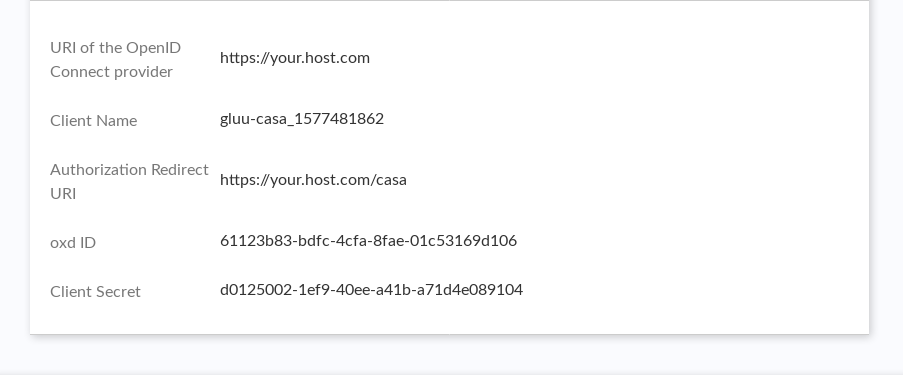The height and width of the screenshot is (375, 903).
Task: Click the https://your.host.com/casa redirect URI value
Action: (313, 180)
